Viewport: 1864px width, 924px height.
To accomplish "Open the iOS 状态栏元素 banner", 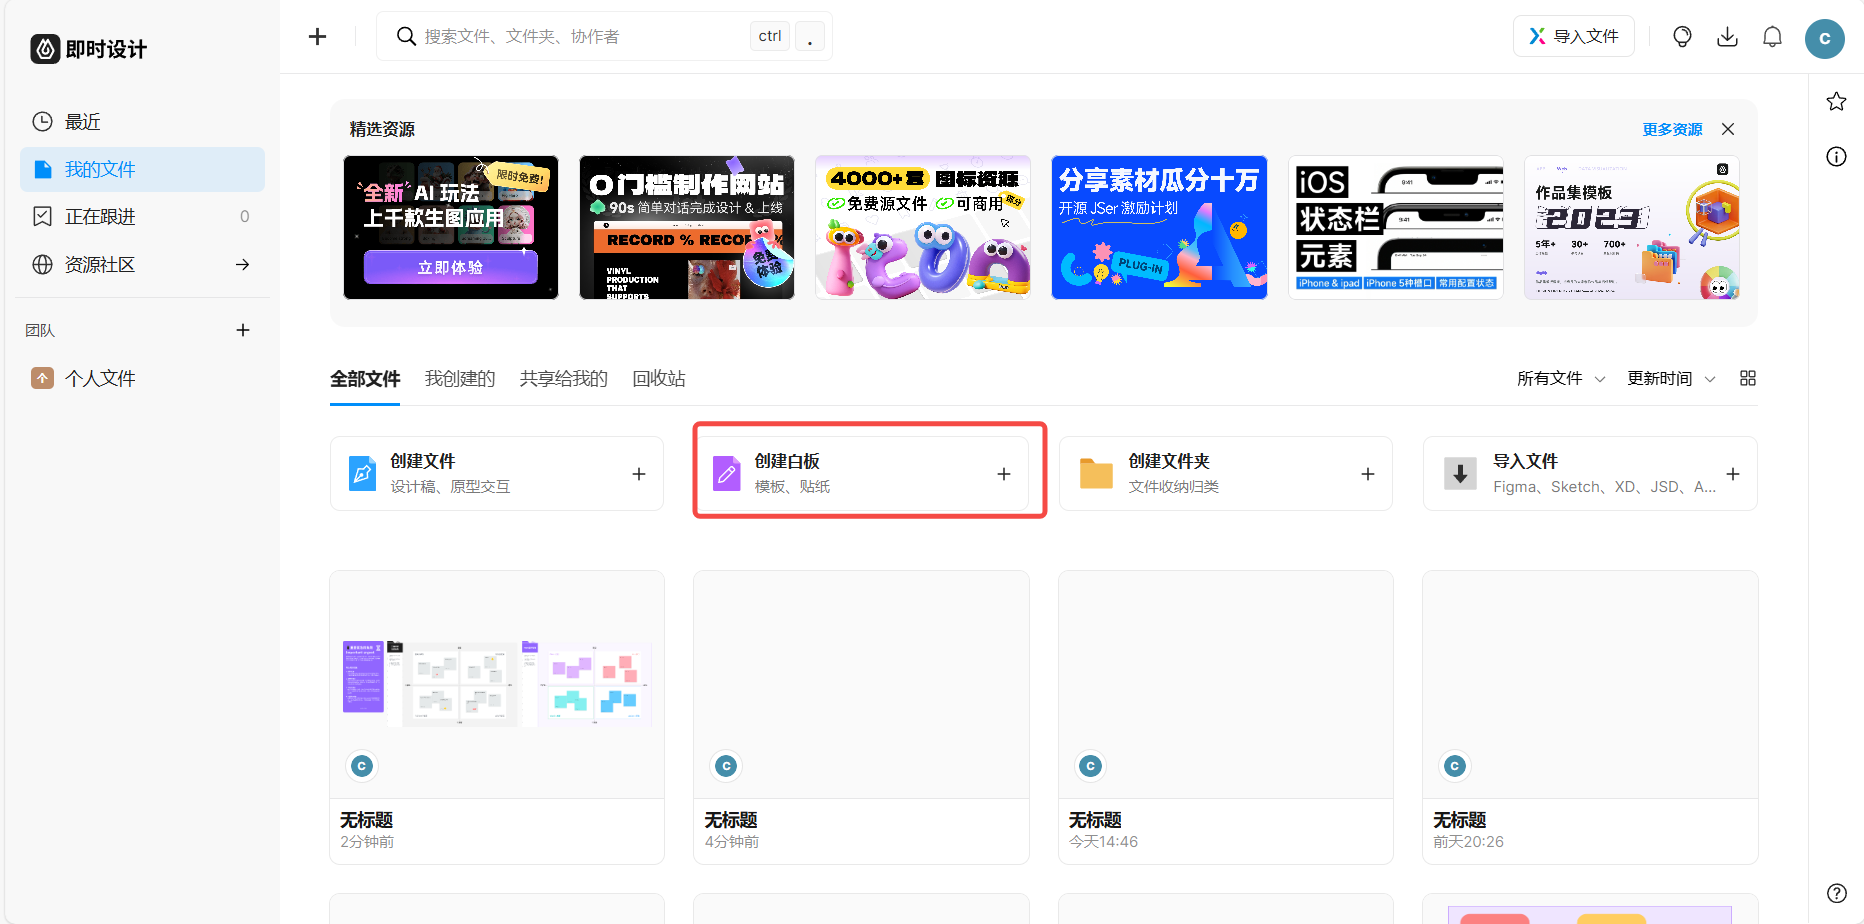I will (1396, 227).
